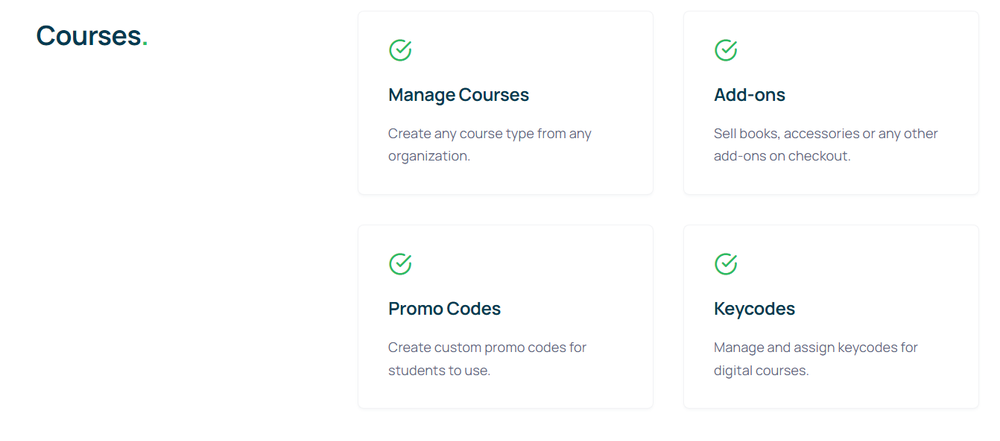This screenshot has height=441, width=1000.
Task: Click the green checkmark above Keycodes
Action: [726, 264]
